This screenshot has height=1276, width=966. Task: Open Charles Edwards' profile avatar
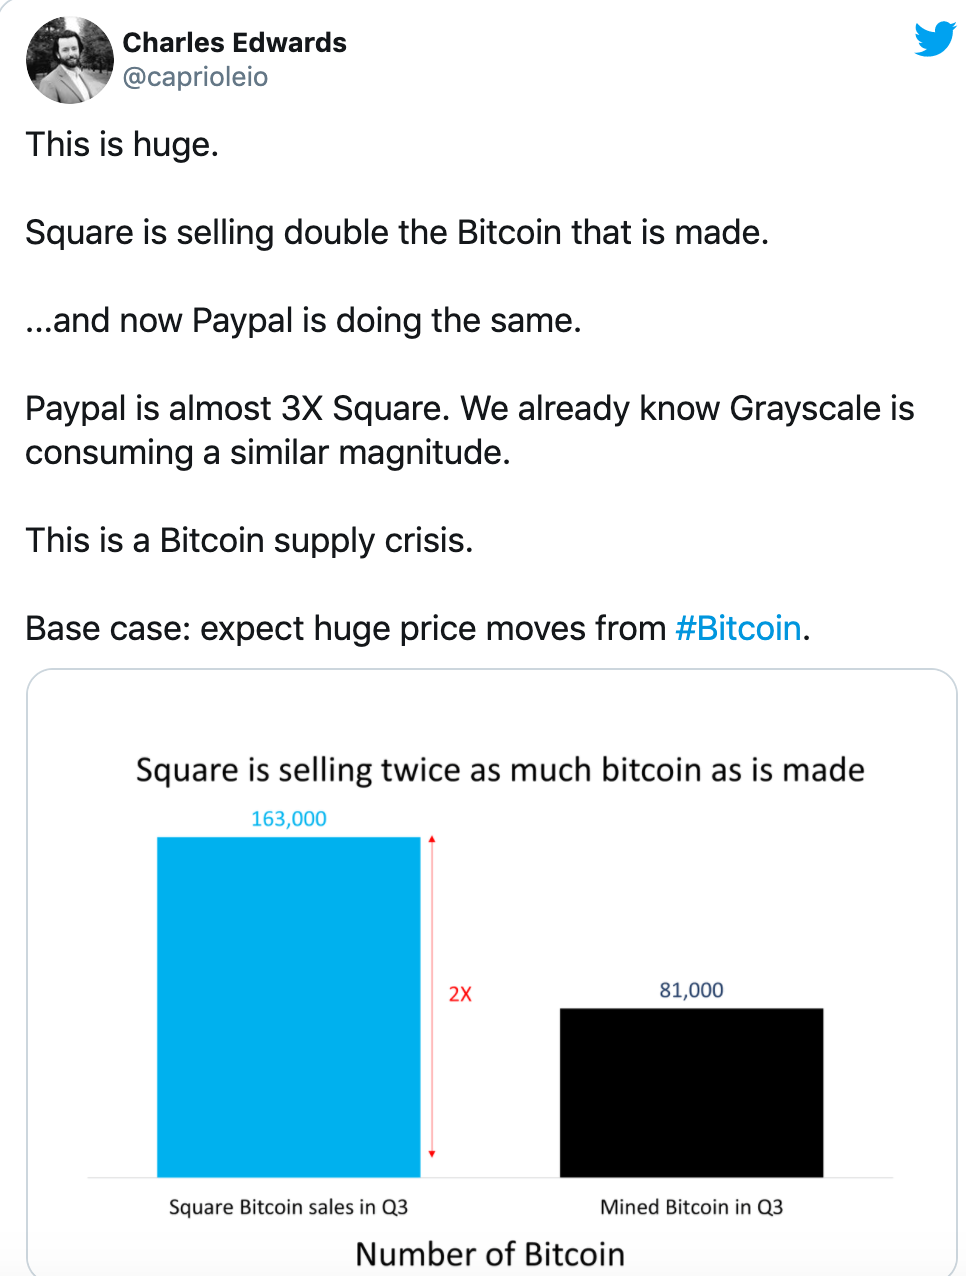pyautogui.click(x=70, y=60)
